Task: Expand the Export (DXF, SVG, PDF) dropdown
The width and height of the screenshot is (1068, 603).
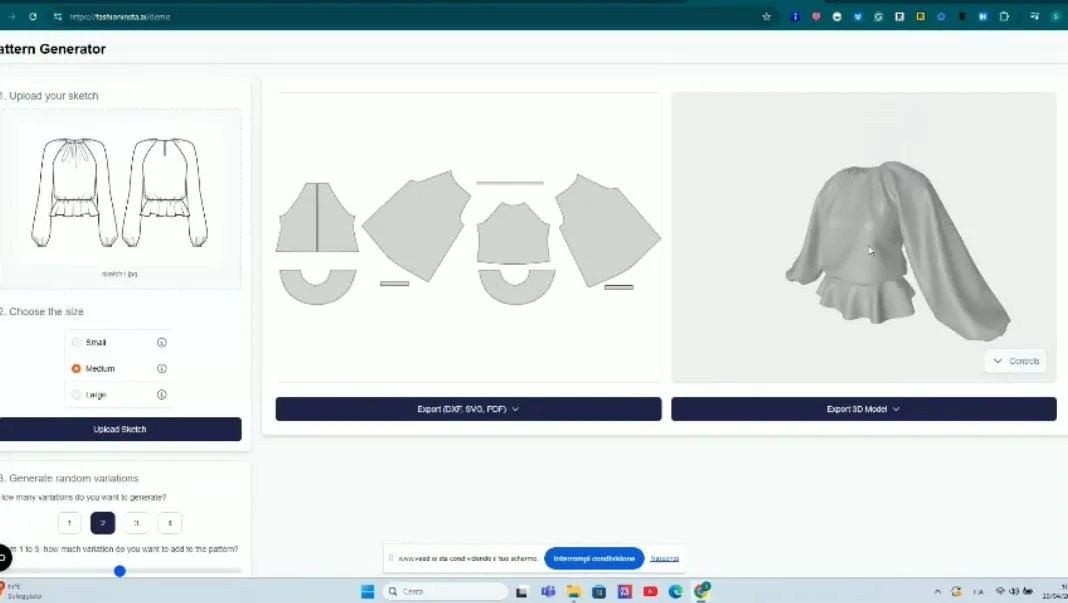Action: pos(469,409)
